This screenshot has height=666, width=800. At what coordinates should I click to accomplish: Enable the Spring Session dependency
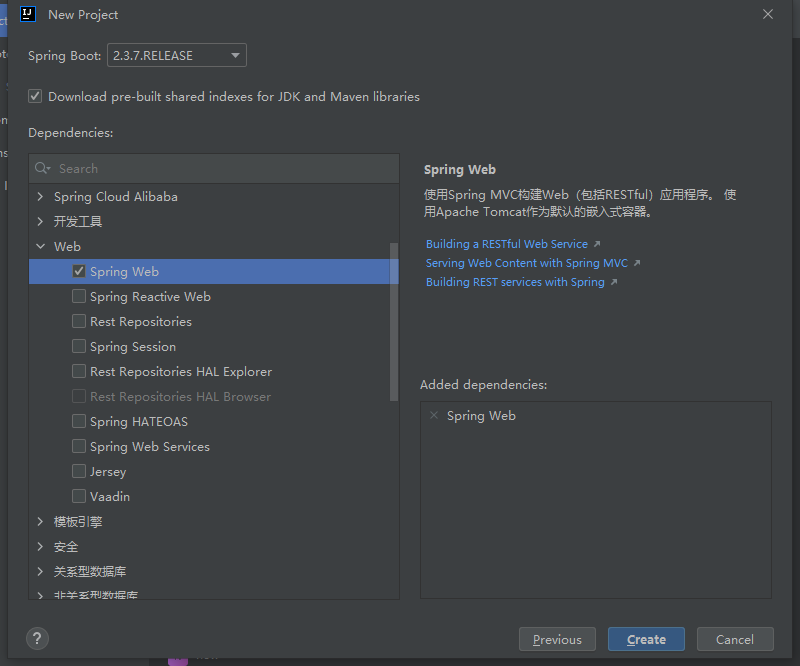coord(79,346)
